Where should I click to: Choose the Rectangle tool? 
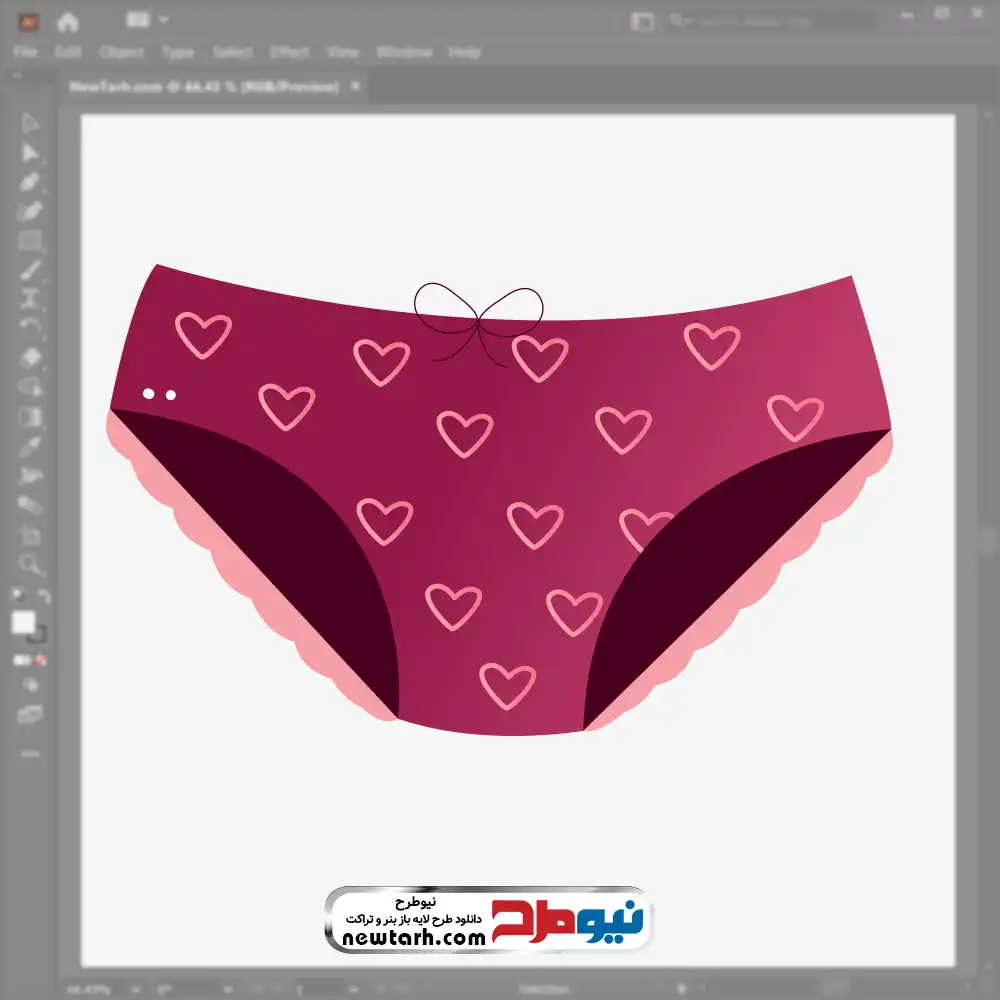pos(30,240)
